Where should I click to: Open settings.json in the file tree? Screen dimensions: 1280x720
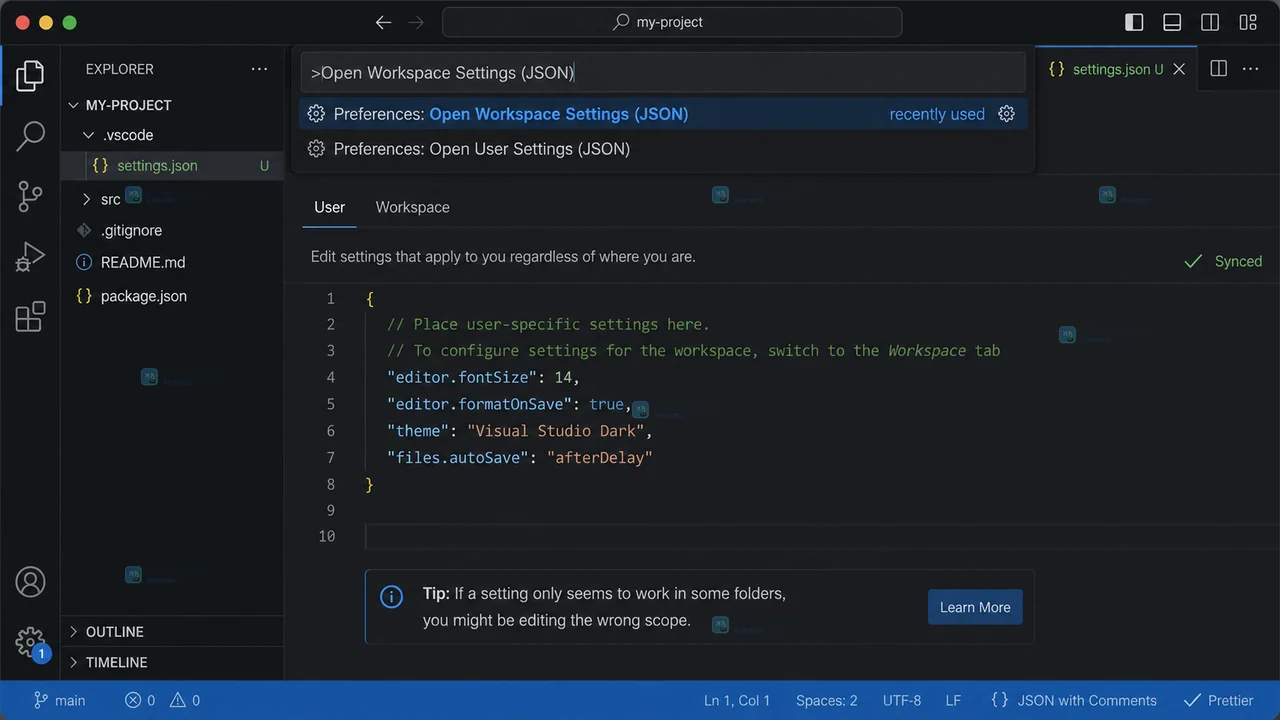tap(172, 166)
